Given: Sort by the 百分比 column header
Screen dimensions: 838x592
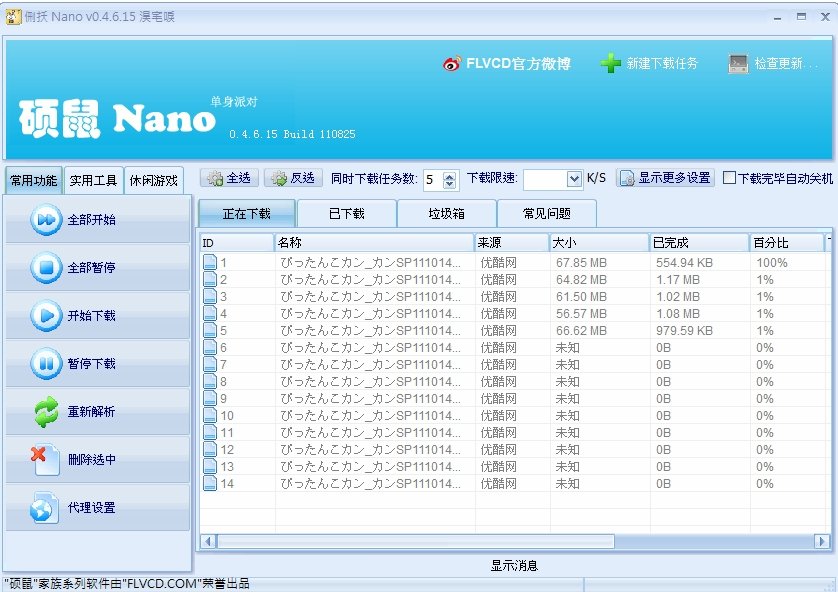Looking at the screenshot, I should [787, 243].
